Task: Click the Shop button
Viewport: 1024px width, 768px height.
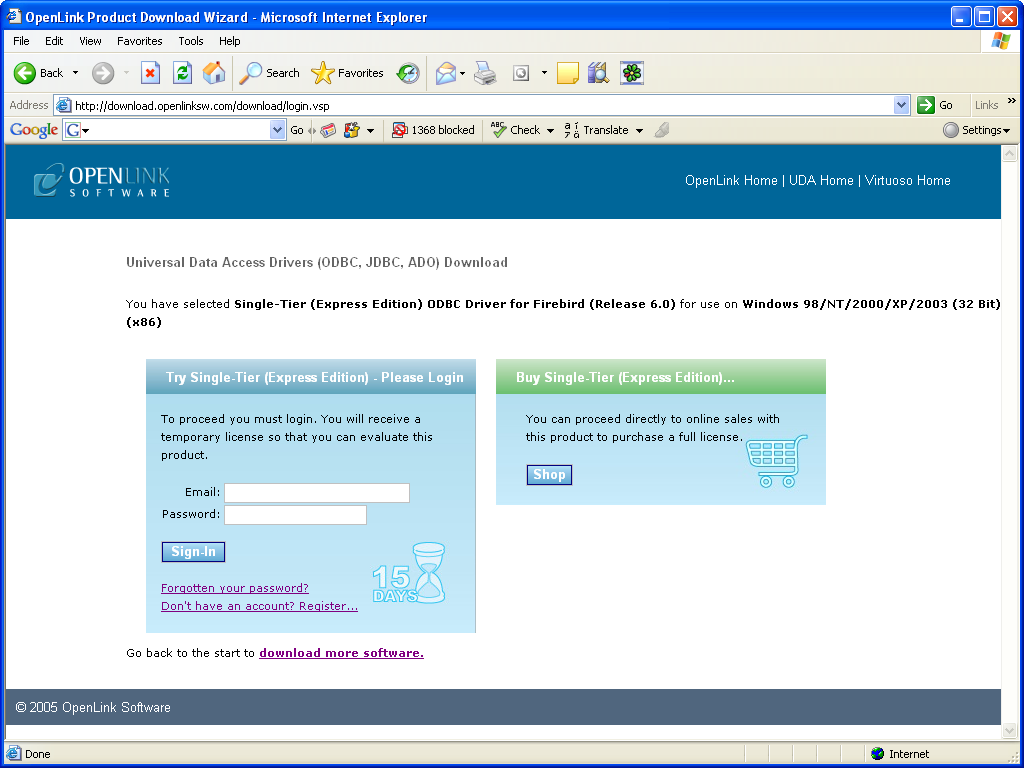Action: [x=549, y=475]
